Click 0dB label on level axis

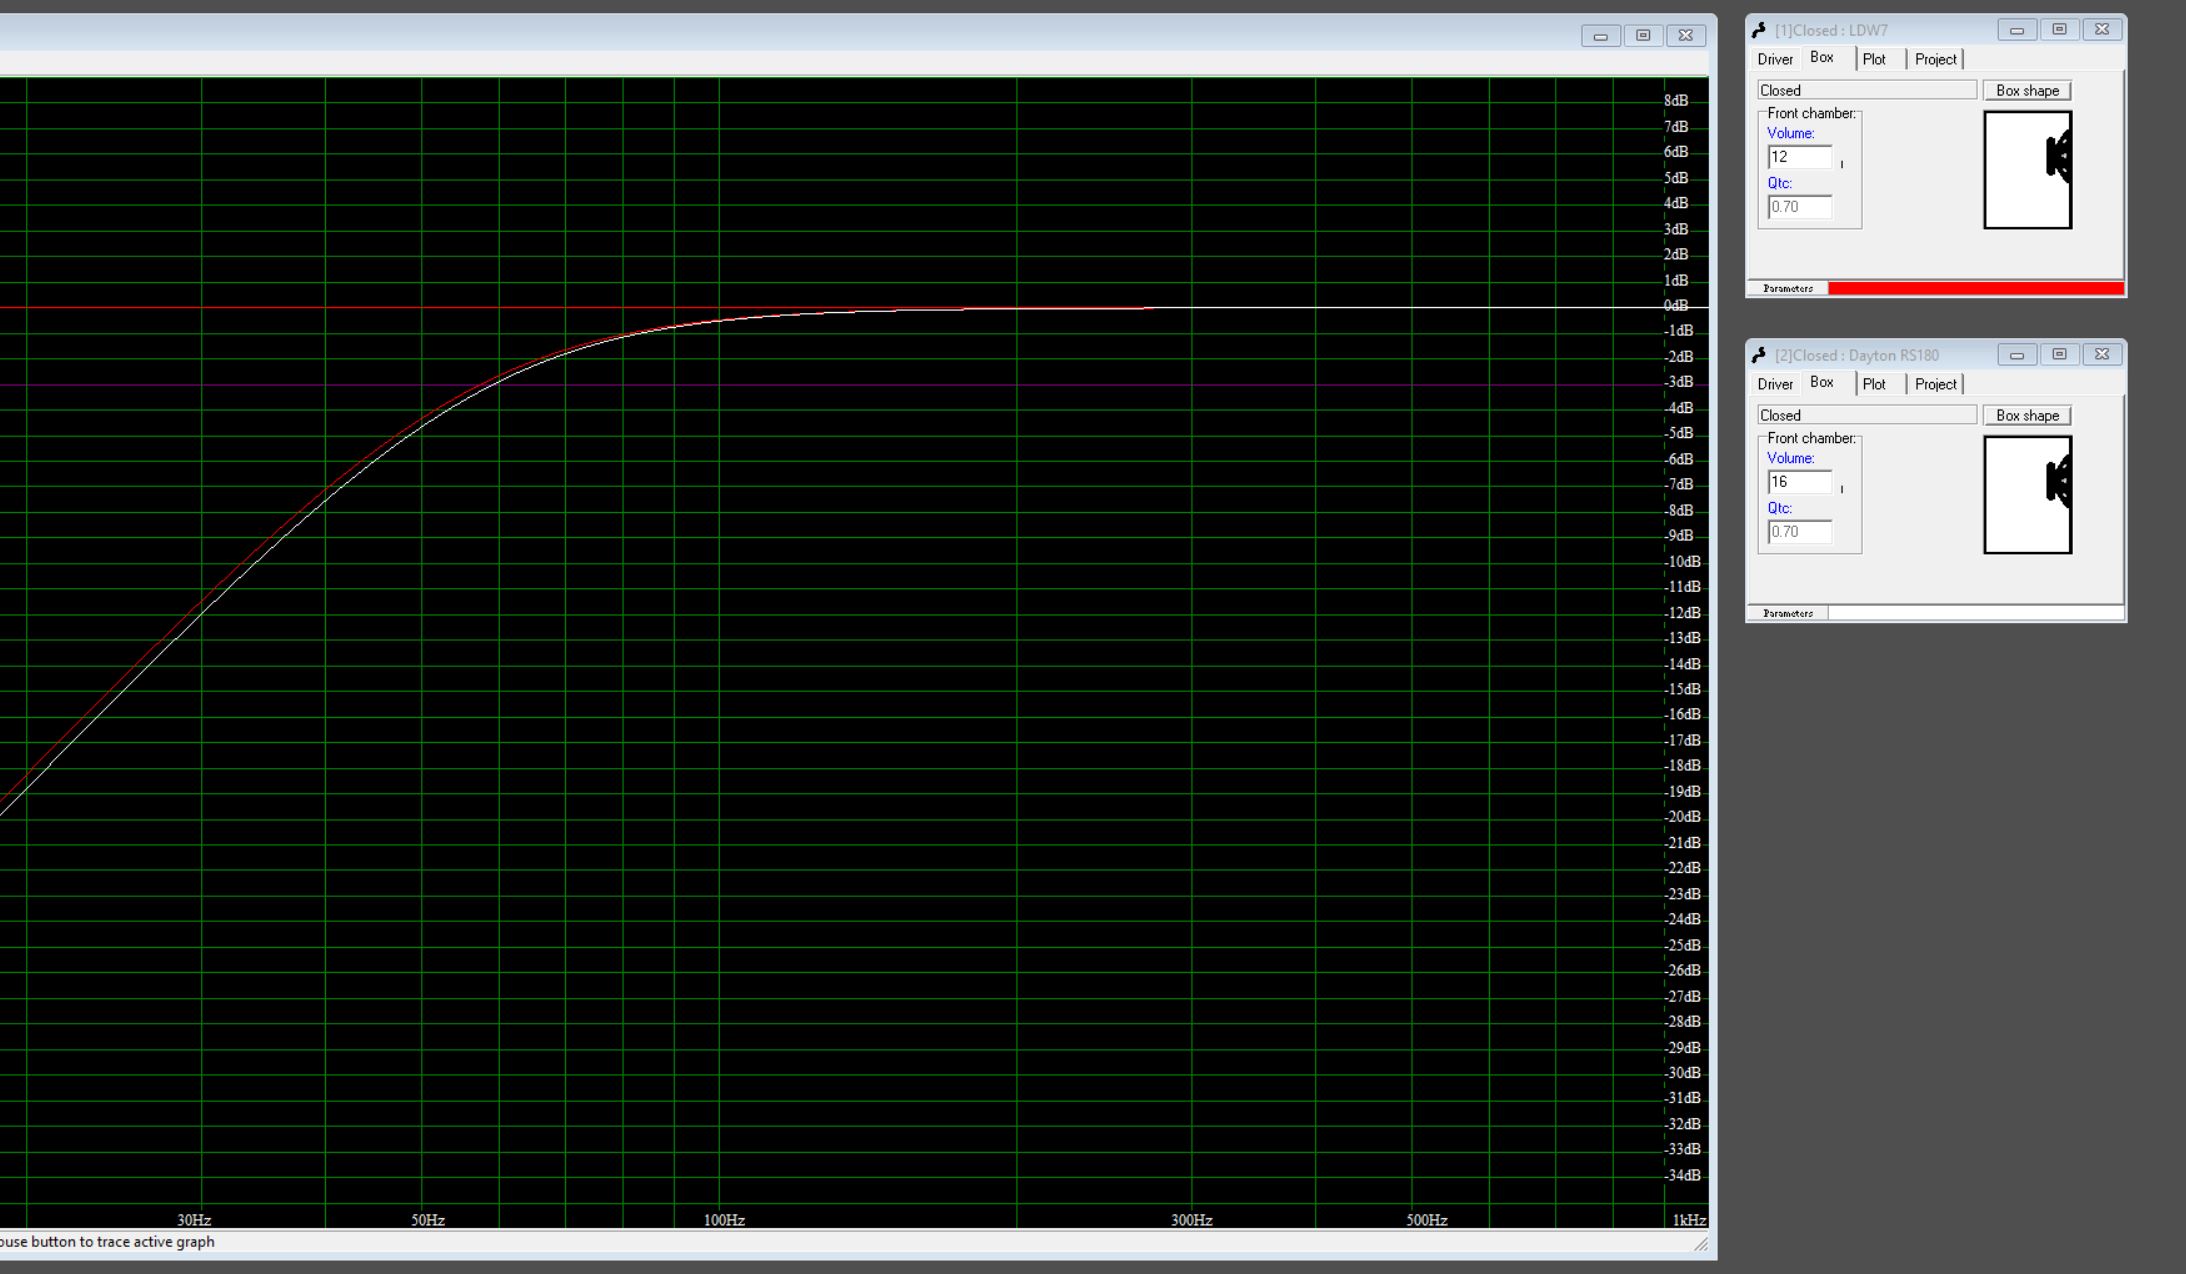click(1676, 305)
